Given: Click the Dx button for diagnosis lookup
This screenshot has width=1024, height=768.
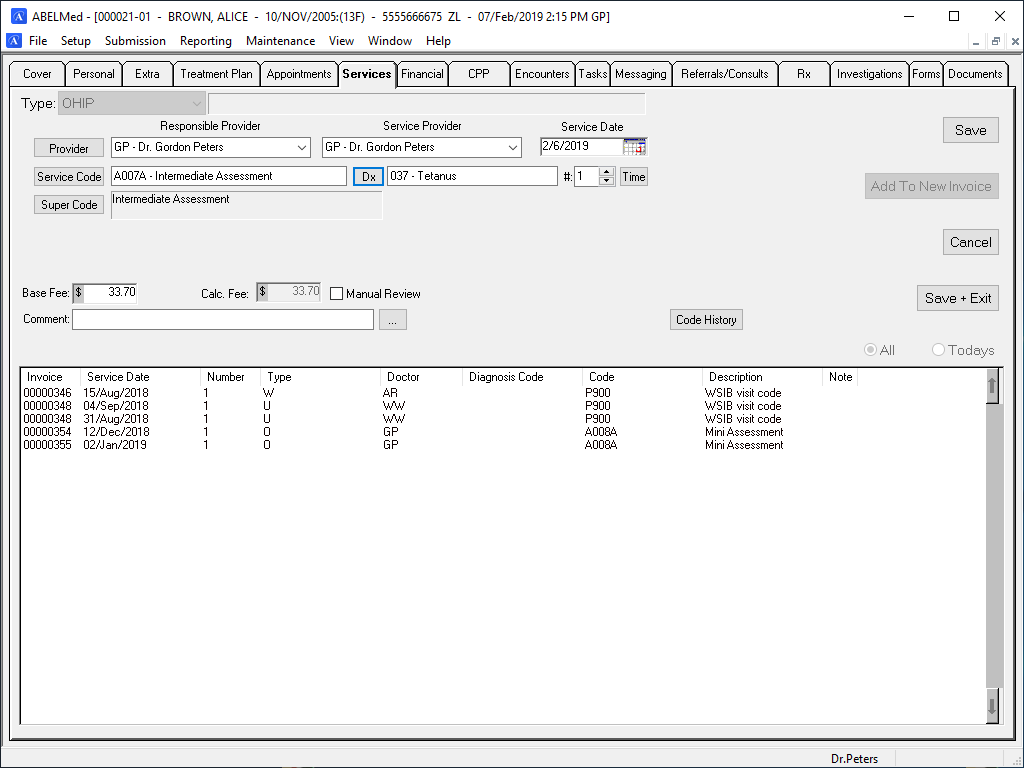Looking at the screenshot, I should pyautogui.click(x=368, y=176).
